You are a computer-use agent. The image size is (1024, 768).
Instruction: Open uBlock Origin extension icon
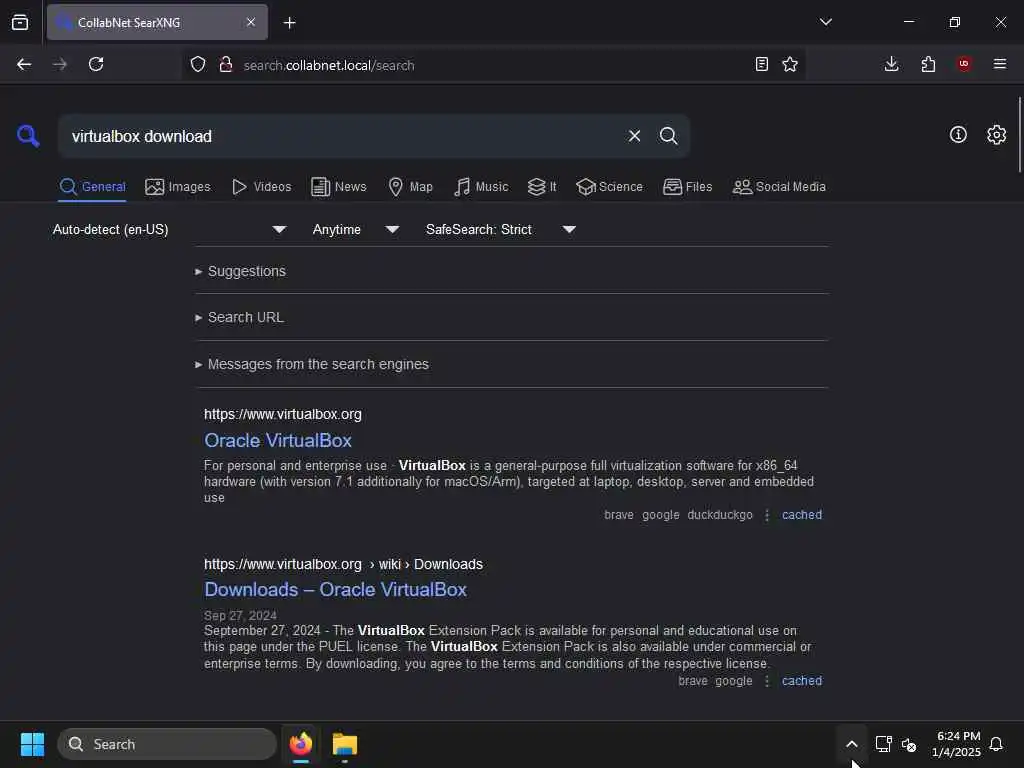pos(964,63)
